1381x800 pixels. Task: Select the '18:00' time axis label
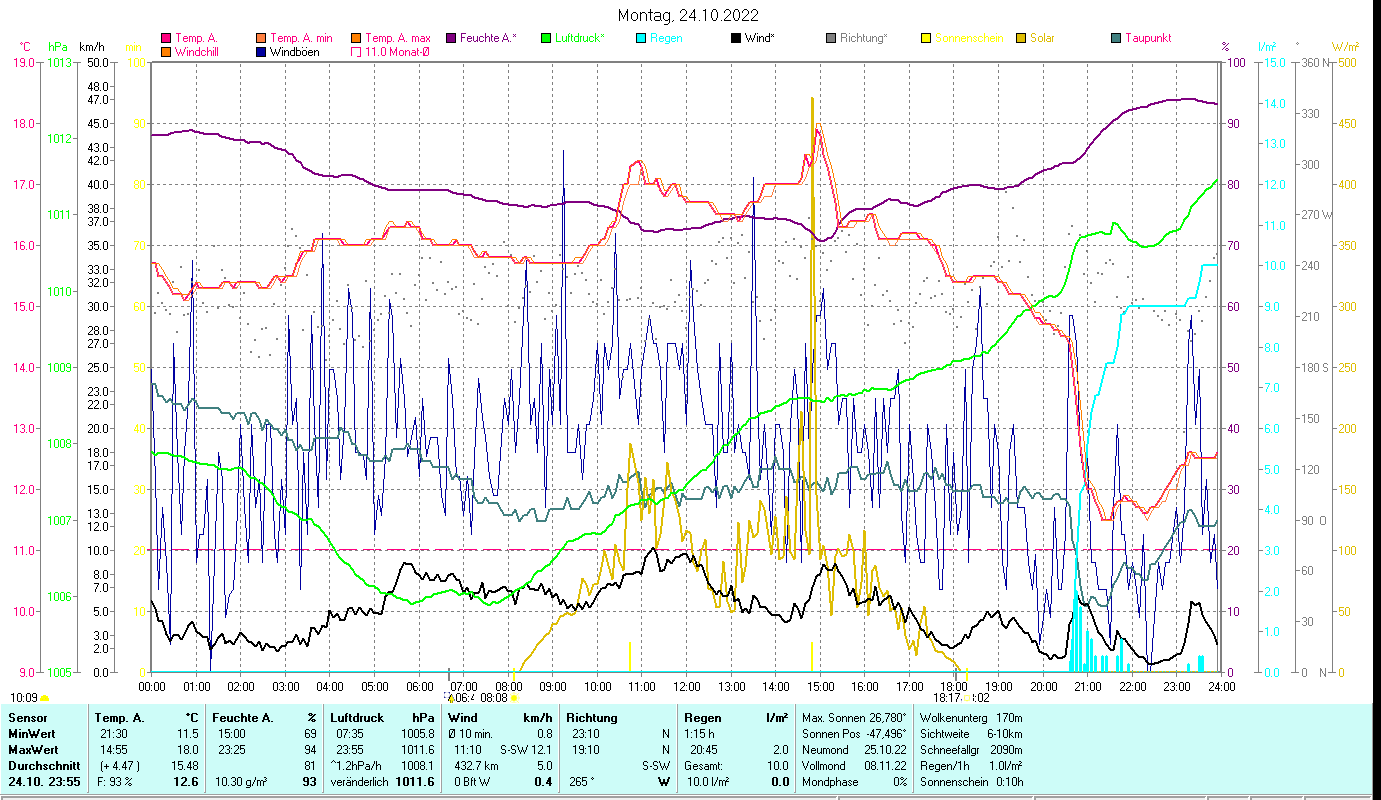[954, 687]
